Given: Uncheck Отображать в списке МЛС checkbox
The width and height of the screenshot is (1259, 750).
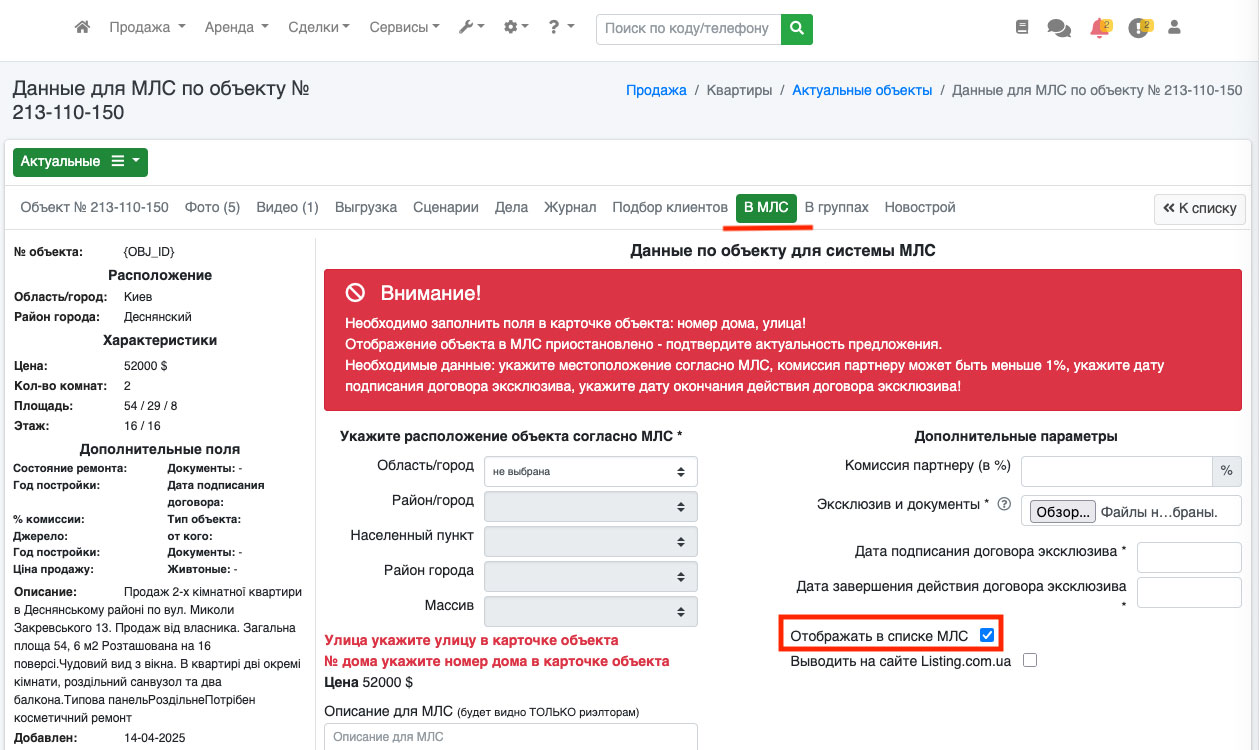Looking at the screenshot, I should click(987, 635).
